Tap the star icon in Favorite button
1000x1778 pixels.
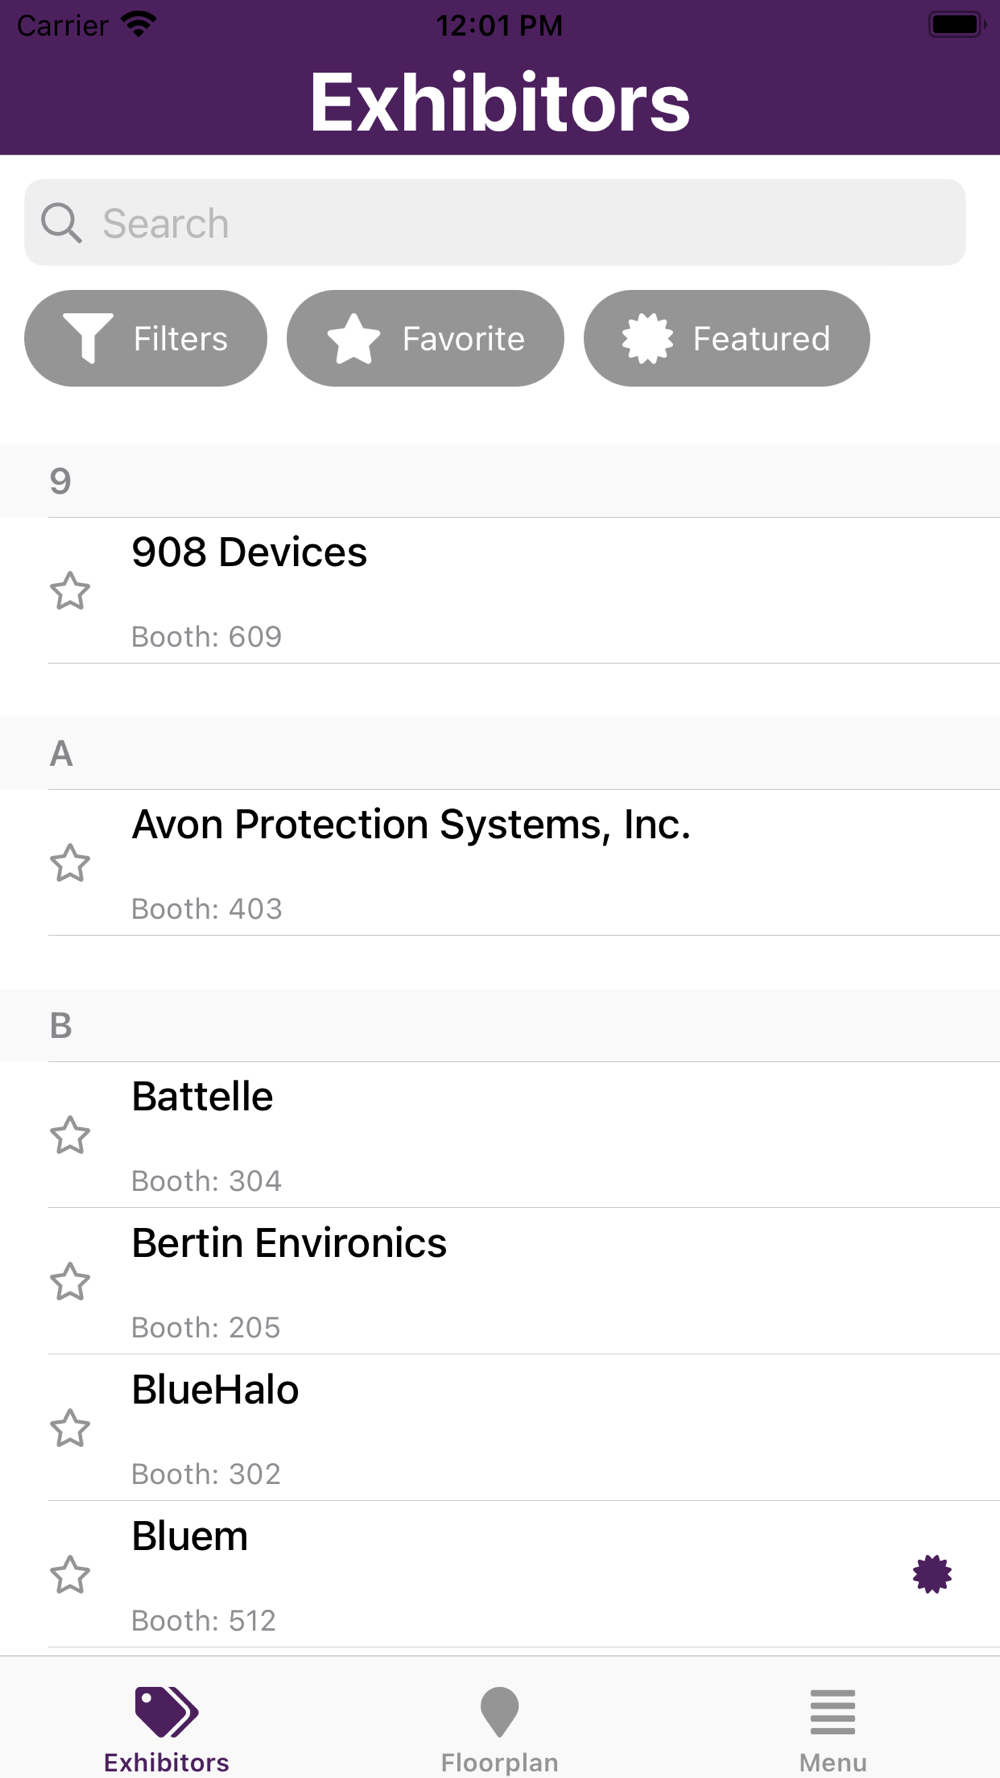[x=354, y=338]
